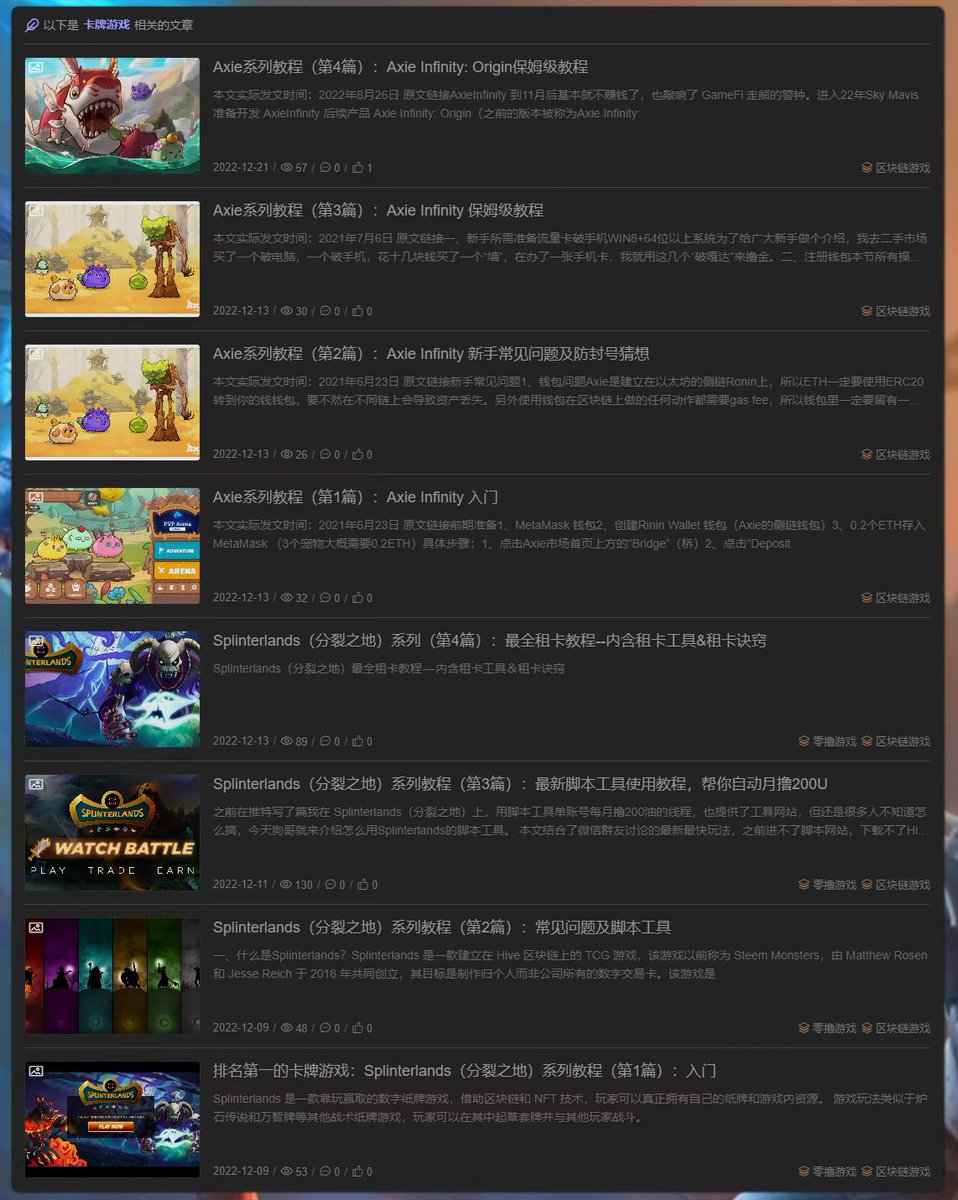Click excerpt starting 本文实际发文时间：2022年8月26日
The width and height of the screenshot is (958, 1200).
(566, 104)
